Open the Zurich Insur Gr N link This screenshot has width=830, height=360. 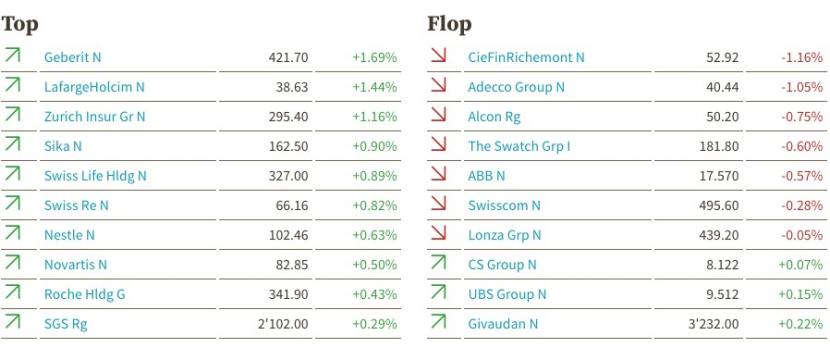pyautogui.click(x=94, y=116)
